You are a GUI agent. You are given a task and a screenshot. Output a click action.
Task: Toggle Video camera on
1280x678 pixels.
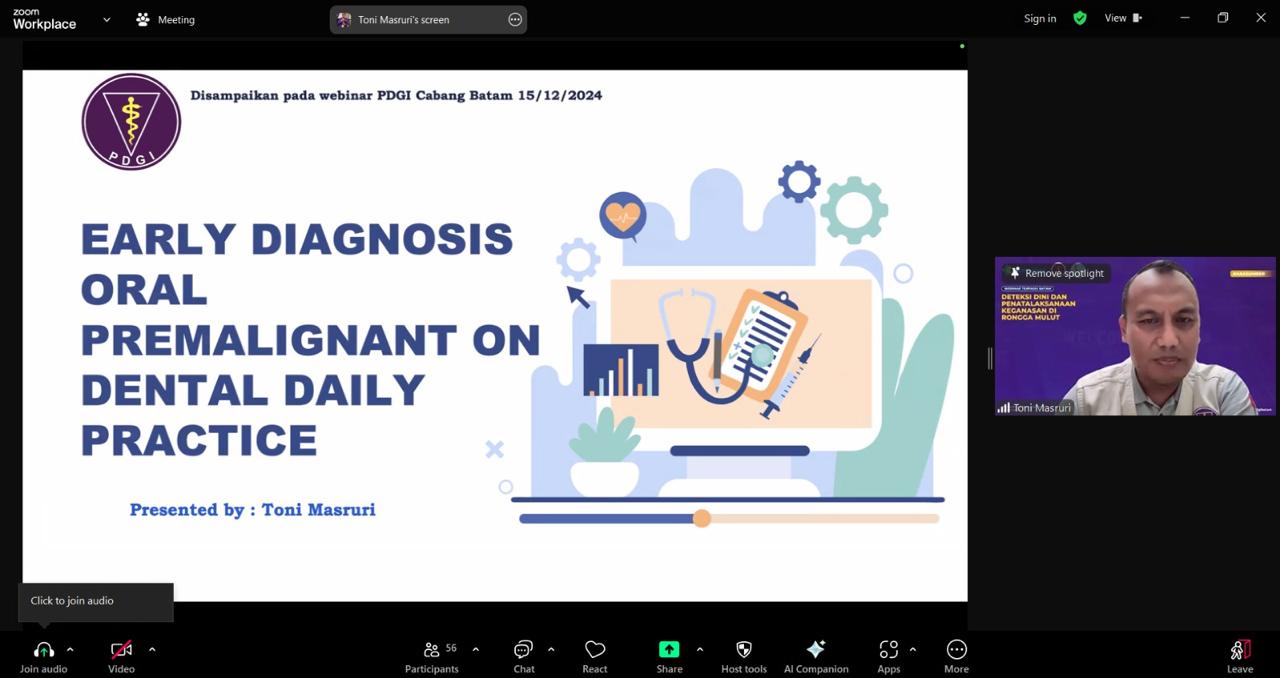click(x=121, y=650)
